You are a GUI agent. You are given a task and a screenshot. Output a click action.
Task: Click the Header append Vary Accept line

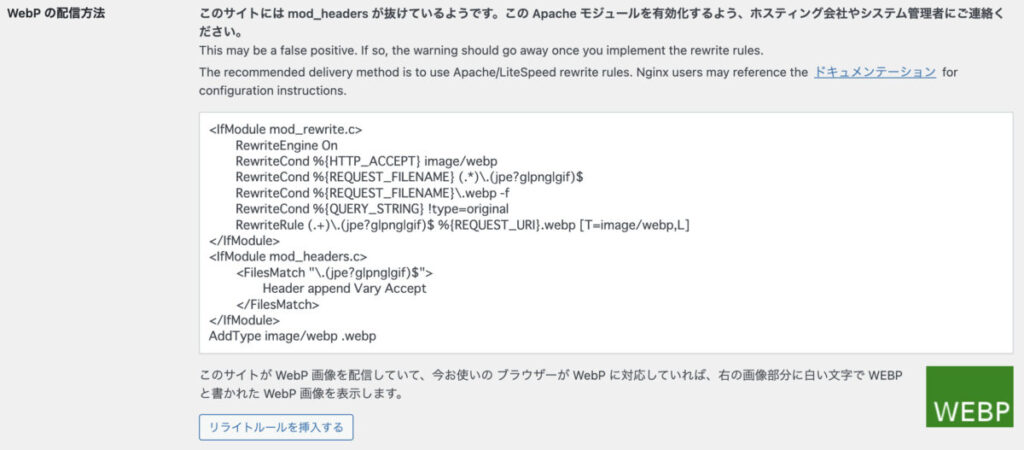tap(344, 288)
